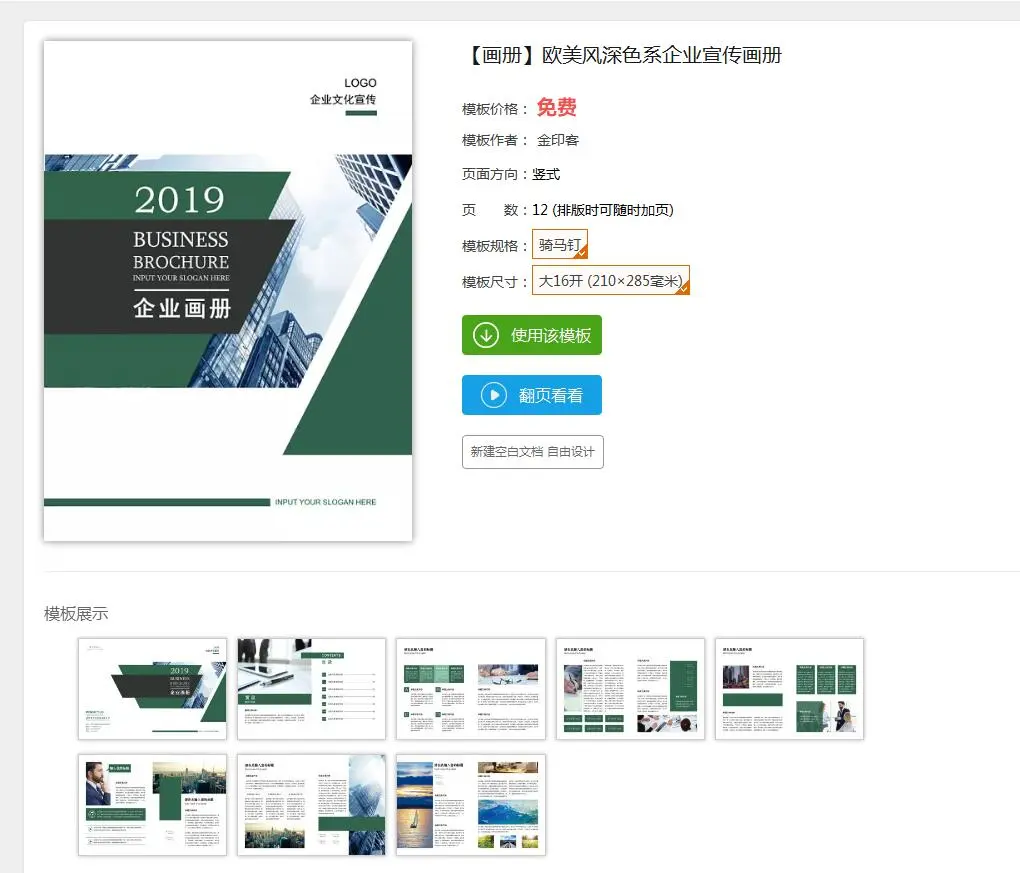Select the 骑马钉 binding option
This screenshot has width=1020, height=873.
click(559, 245)
